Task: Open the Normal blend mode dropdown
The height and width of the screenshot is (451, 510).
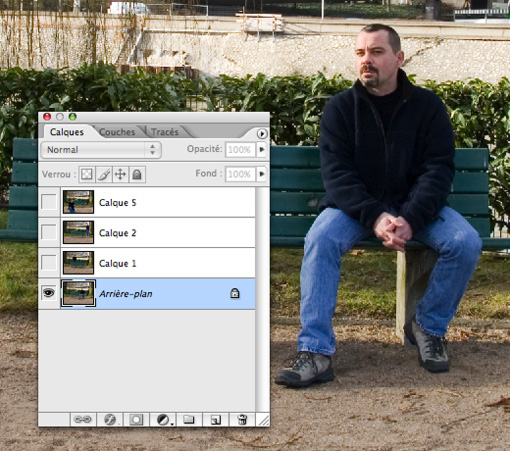Action: (101, 150)
